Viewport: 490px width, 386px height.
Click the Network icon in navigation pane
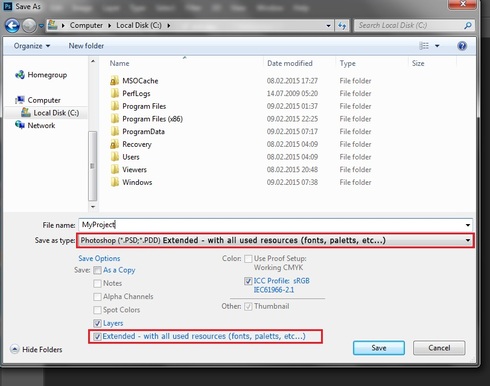(20, 125)
